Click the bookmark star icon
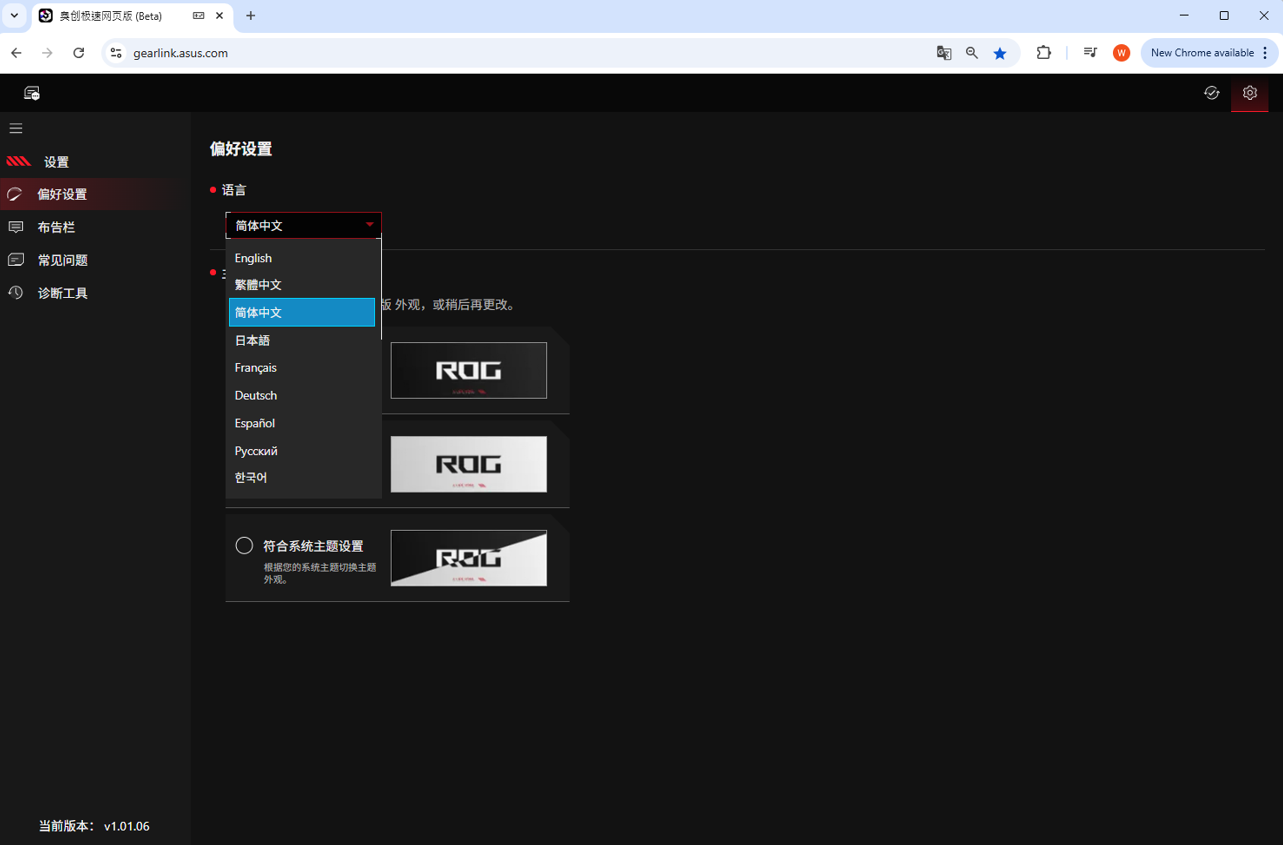1283x845 pixels. point(1000,53)
